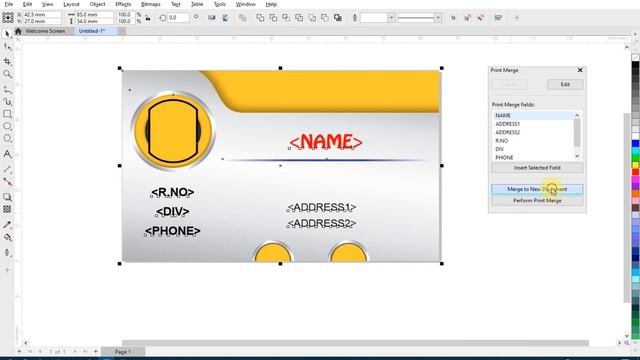Click the Welcome Screen home icon
Viewport: 640px width, 360px height.
coord(18,31)
